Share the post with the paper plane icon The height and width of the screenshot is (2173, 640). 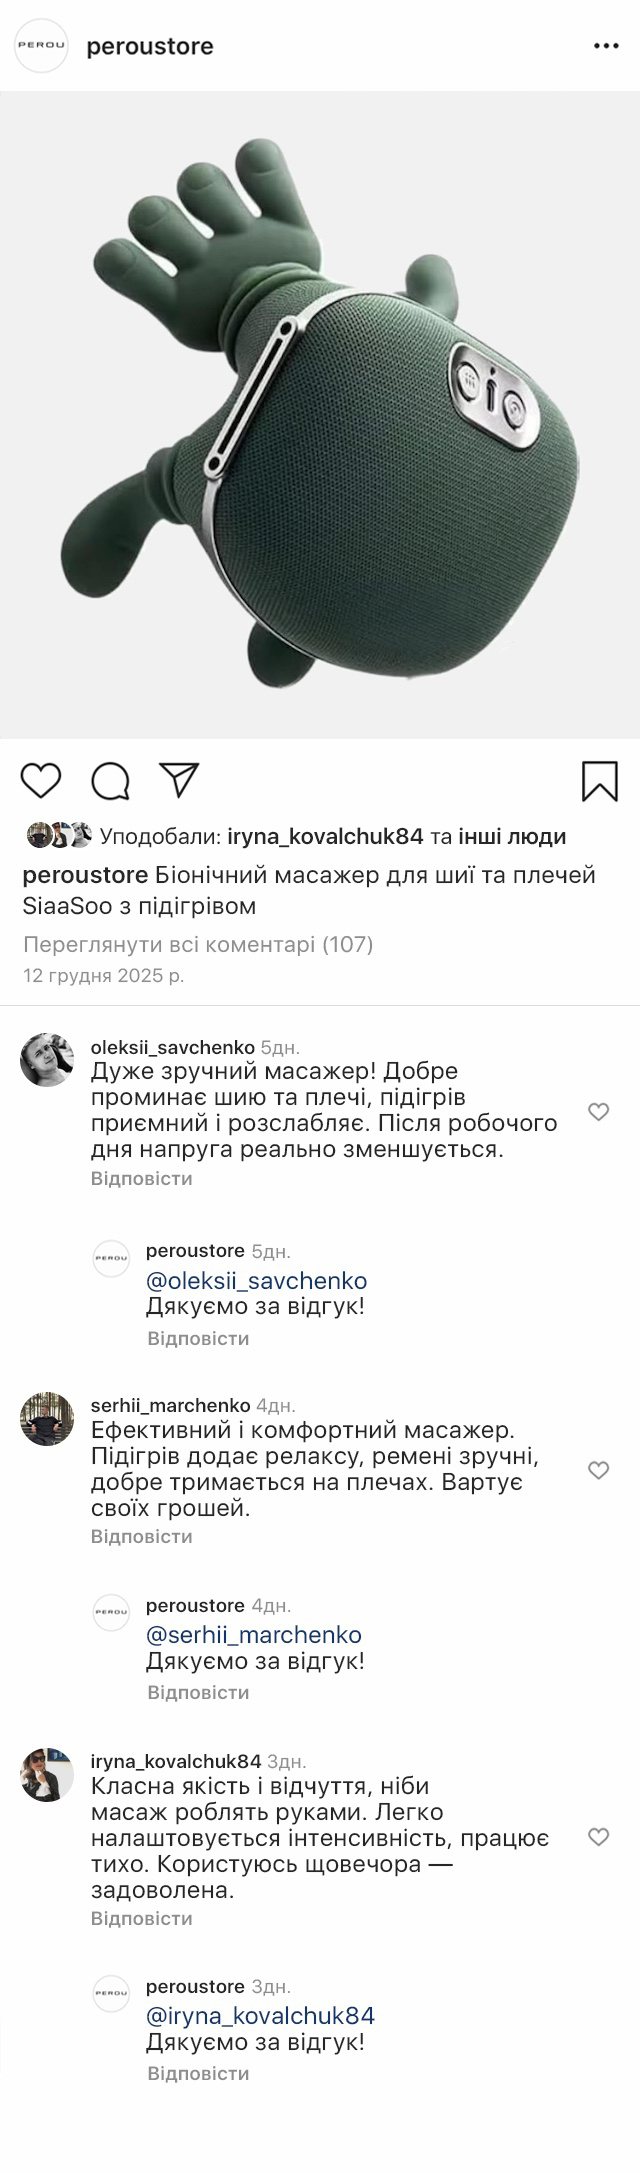pos(180,780)
